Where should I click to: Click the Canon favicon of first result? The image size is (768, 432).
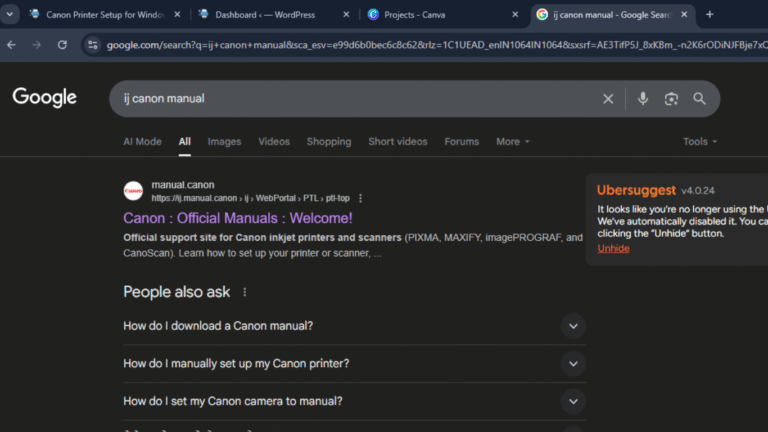click(x=133, y=191)
